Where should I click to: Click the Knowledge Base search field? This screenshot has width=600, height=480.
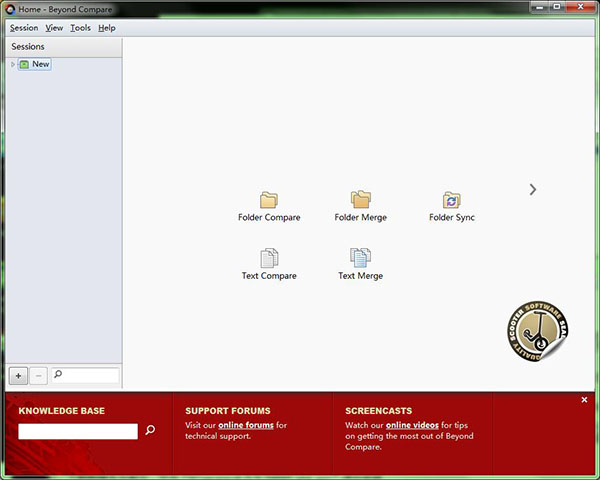78,431
